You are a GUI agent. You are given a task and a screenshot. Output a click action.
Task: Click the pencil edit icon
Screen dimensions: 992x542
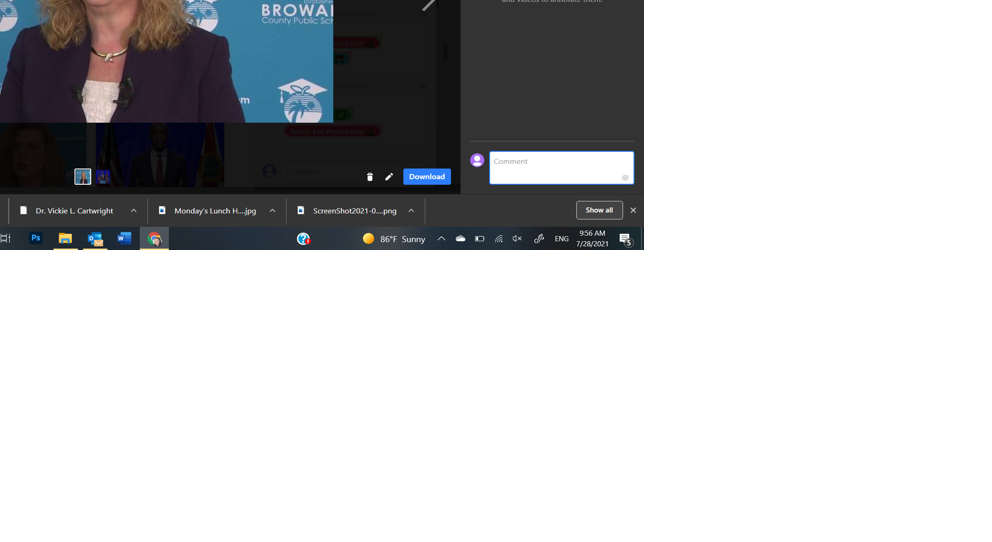389,177
